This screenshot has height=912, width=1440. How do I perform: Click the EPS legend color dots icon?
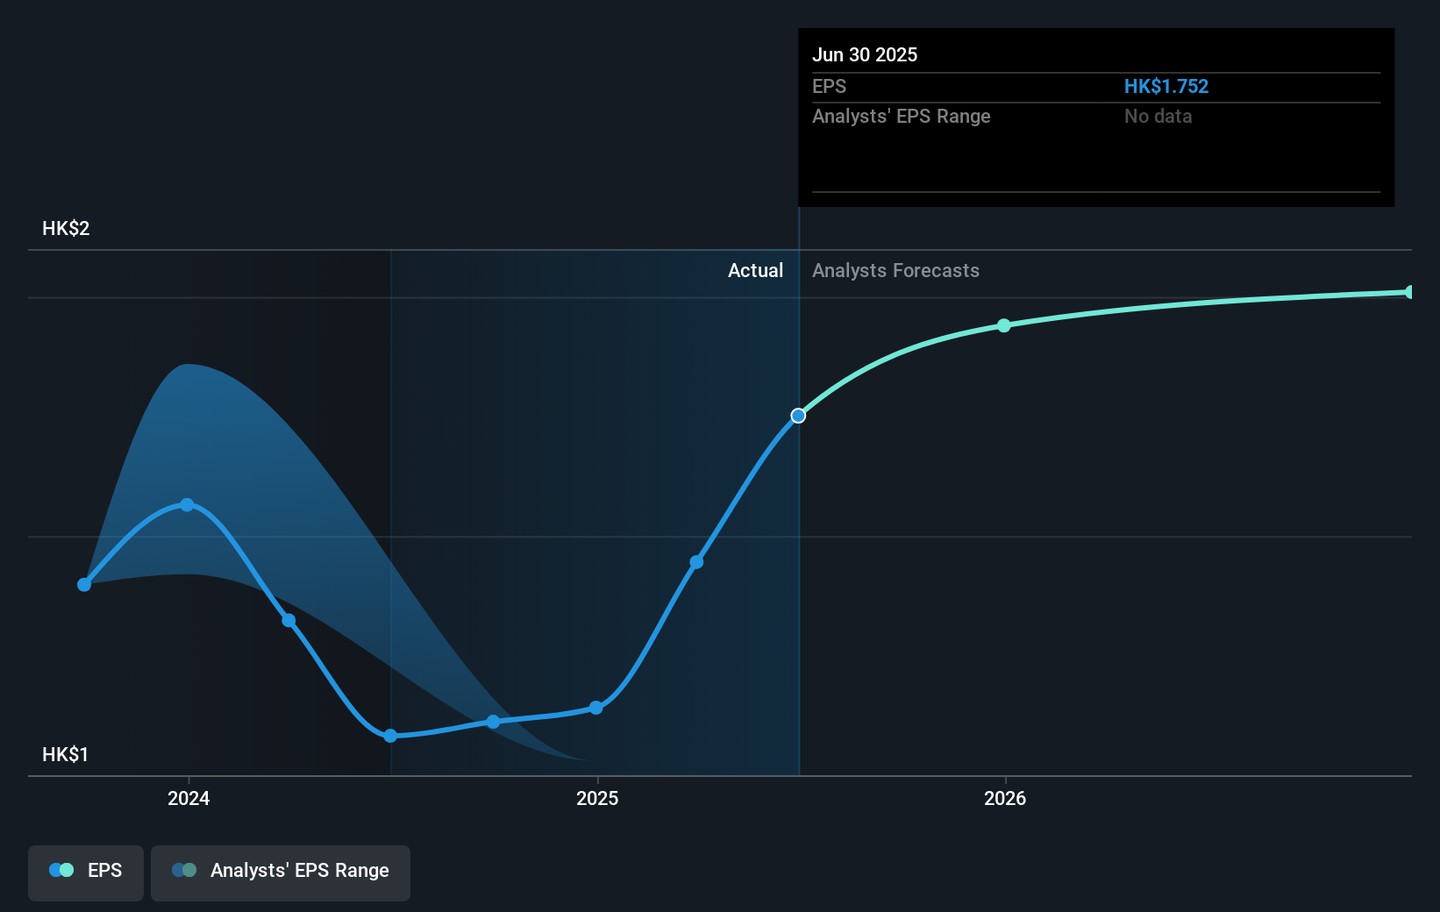point(61,871)
